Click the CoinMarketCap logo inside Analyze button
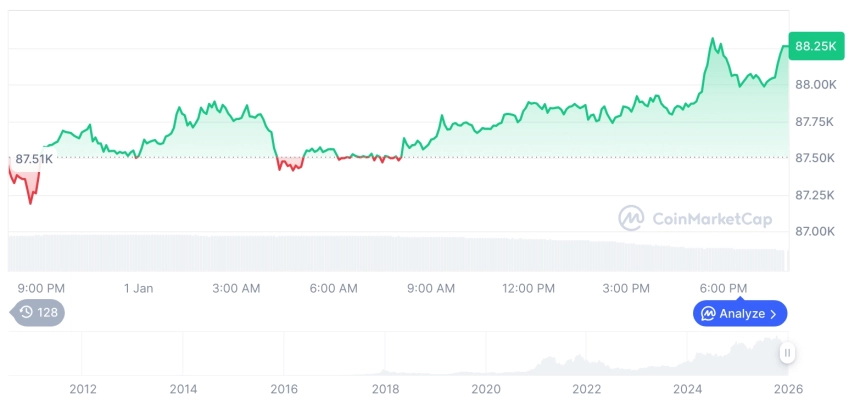Viewport: 860px width, 401px height. point(708,314)
